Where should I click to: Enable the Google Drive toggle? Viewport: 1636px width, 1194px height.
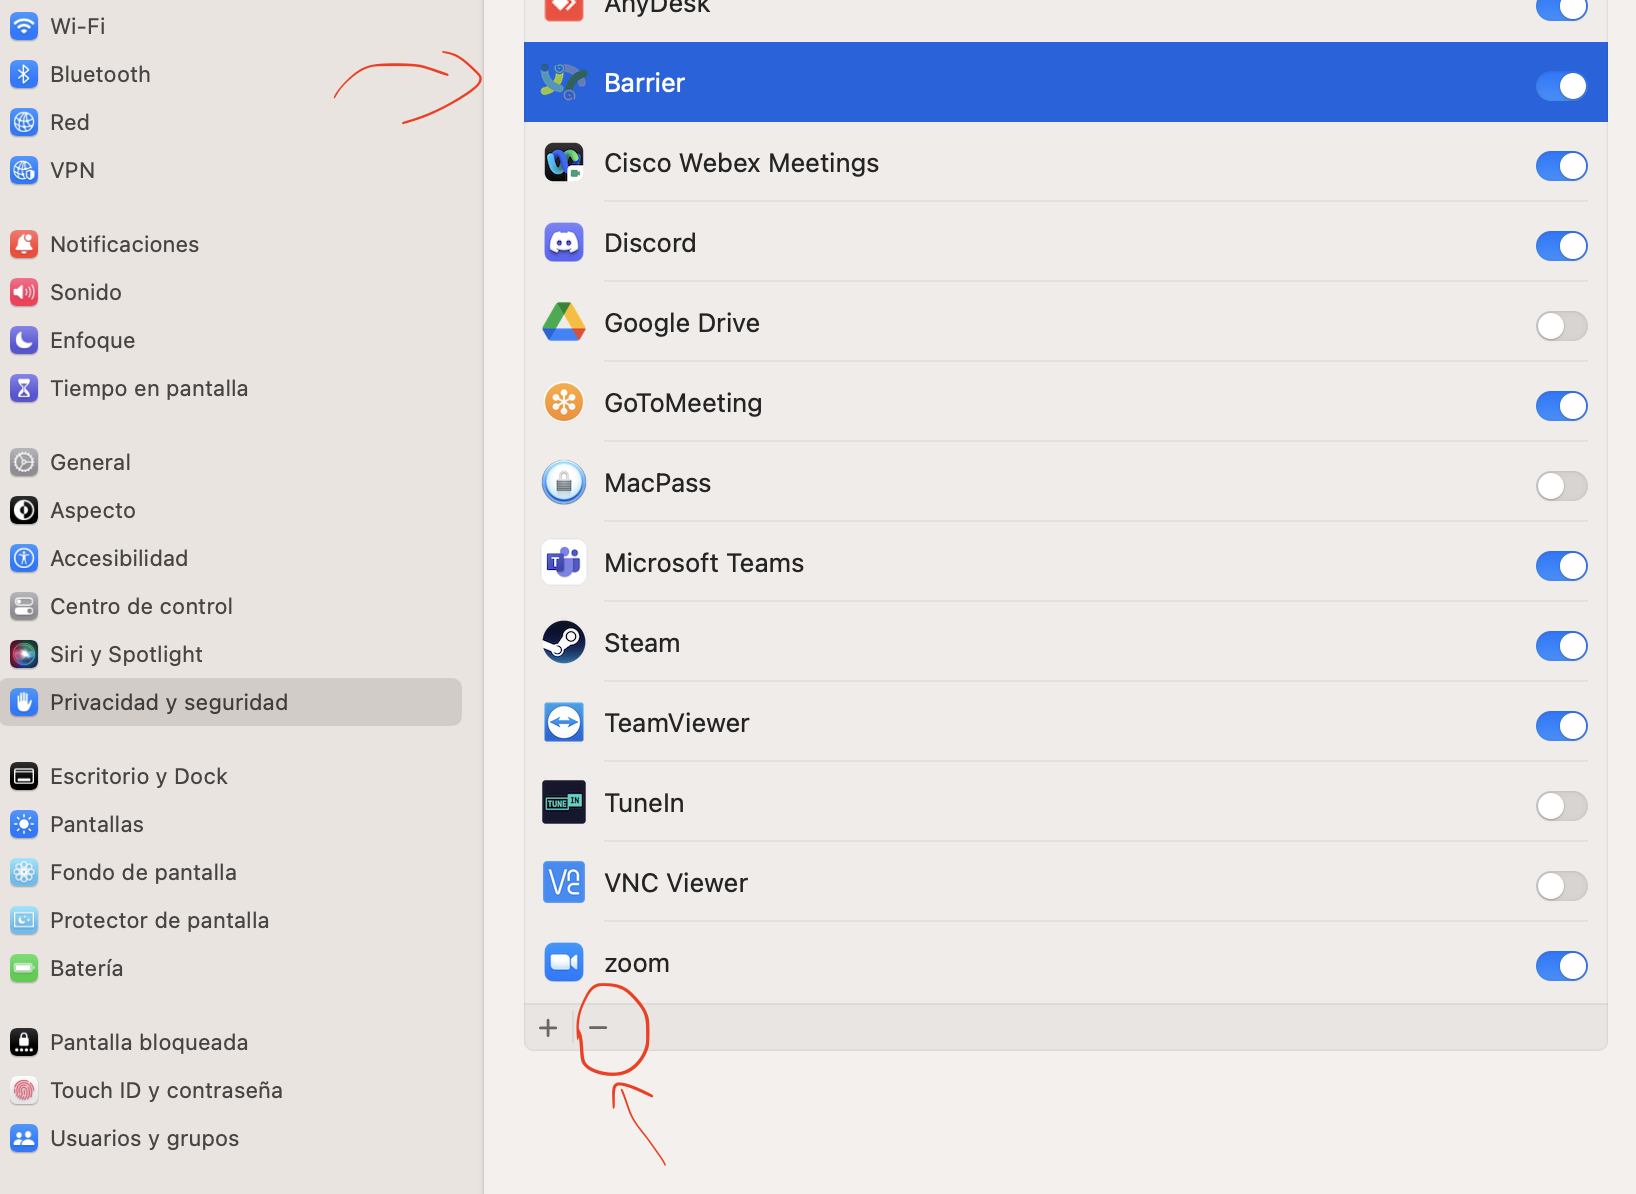1562,326
